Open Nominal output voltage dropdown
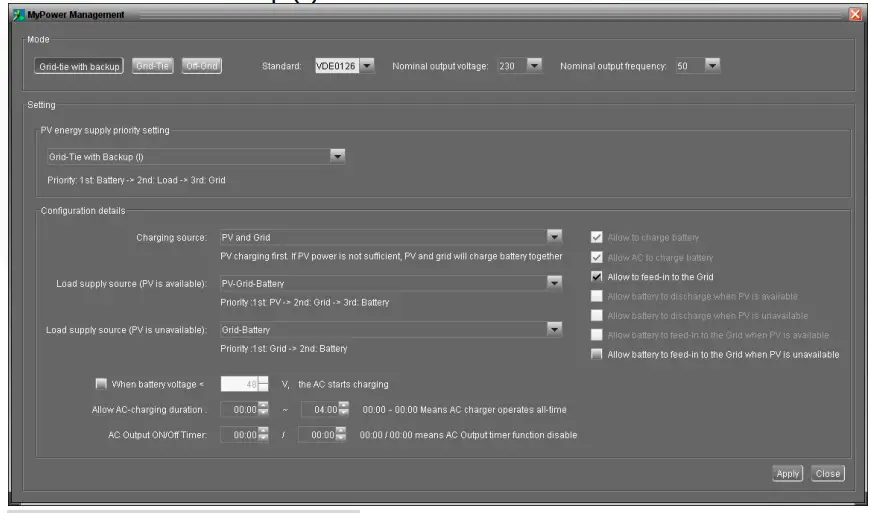Viewport: 871px width, 513px height. pos(534,66)
